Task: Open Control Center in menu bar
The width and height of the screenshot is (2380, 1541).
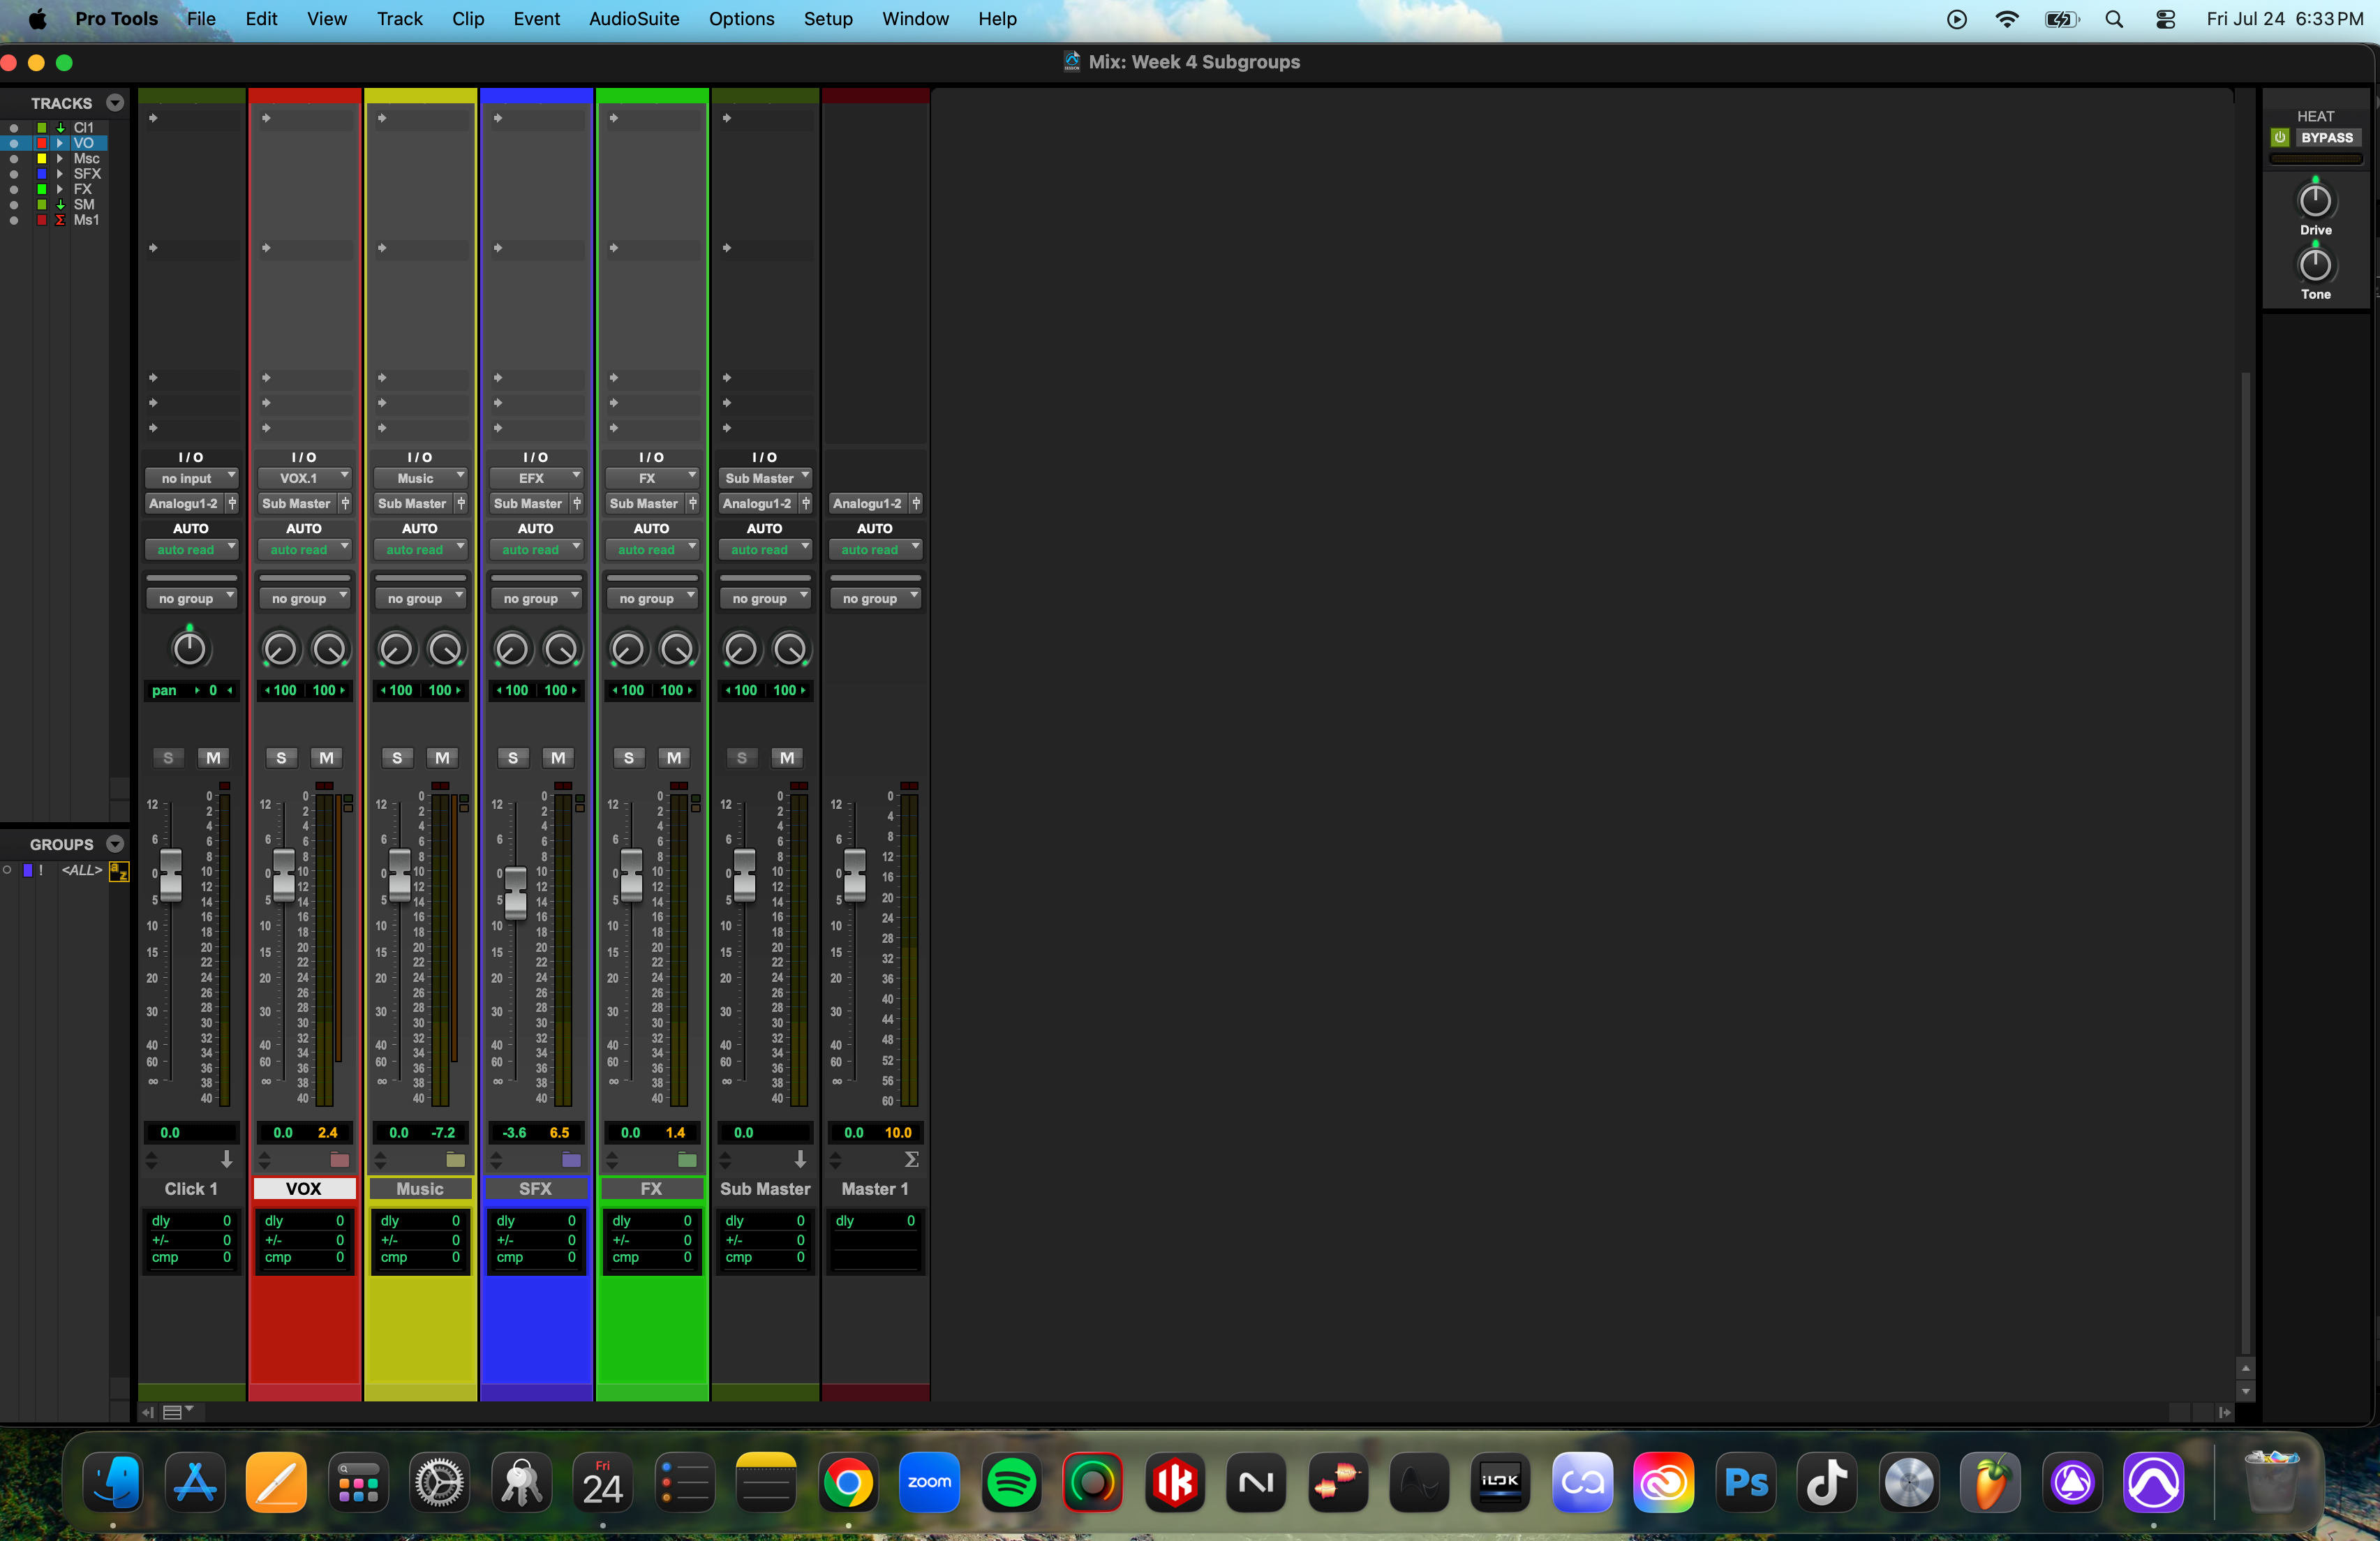Action: [2165, 19]
